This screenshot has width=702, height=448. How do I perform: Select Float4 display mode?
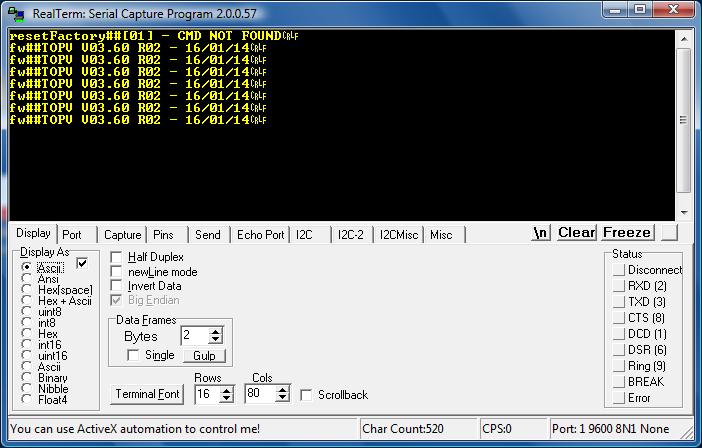click(26, 399)
